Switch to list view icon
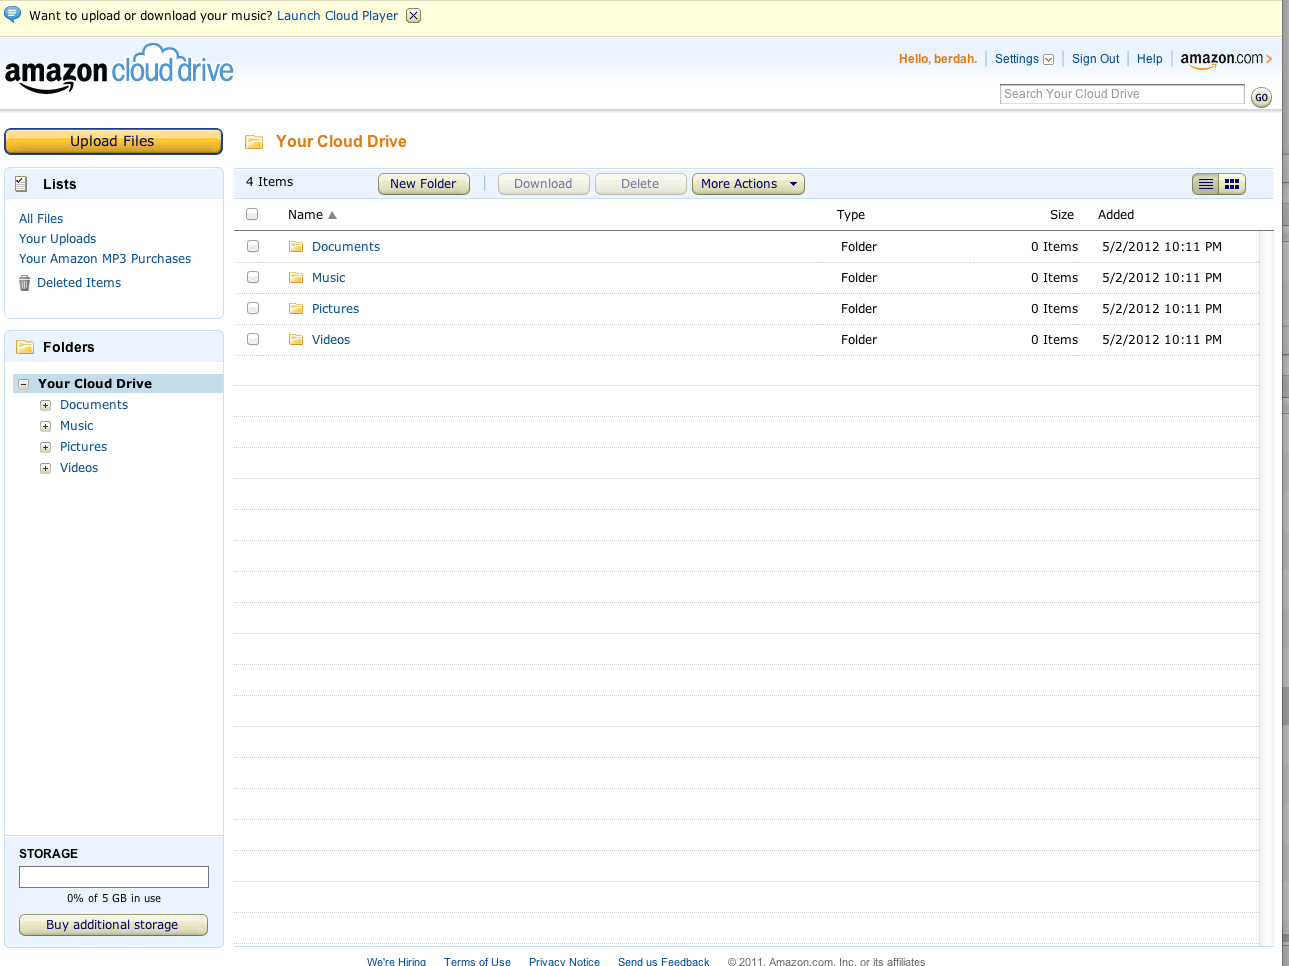Screen dimensions: 1289x966 click(1206, 184)
